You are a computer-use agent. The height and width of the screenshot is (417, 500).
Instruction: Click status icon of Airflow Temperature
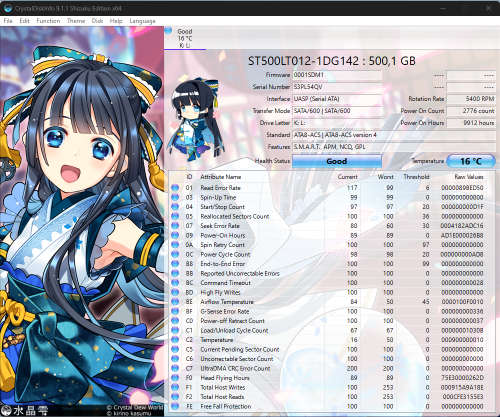pyautogui.click(x=175, y=302)
